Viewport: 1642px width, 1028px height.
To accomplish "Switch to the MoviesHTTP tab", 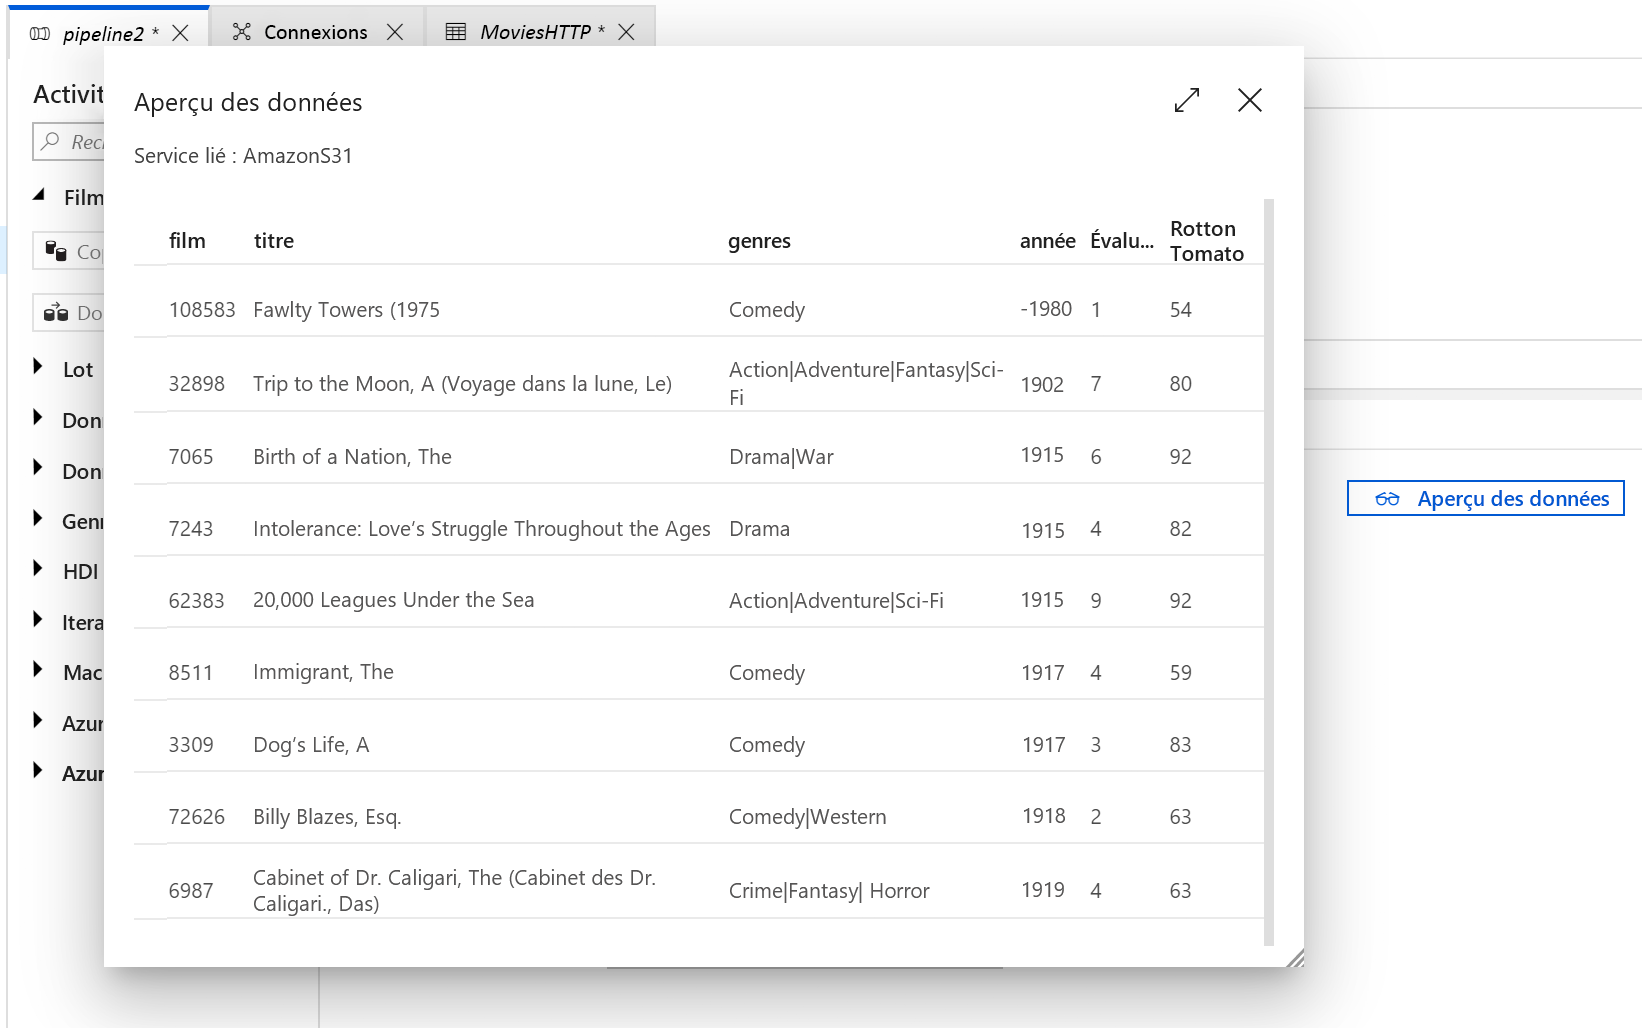I will (540, 29).
